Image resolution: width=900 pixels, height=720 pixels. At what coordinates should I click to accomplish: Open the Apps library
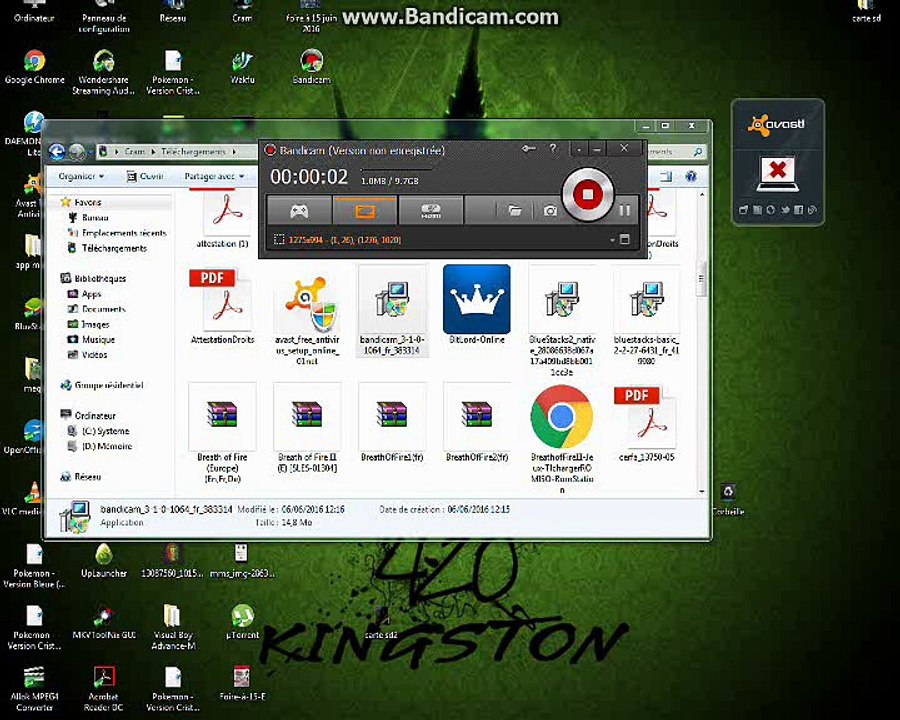click(x=91, y=294)
